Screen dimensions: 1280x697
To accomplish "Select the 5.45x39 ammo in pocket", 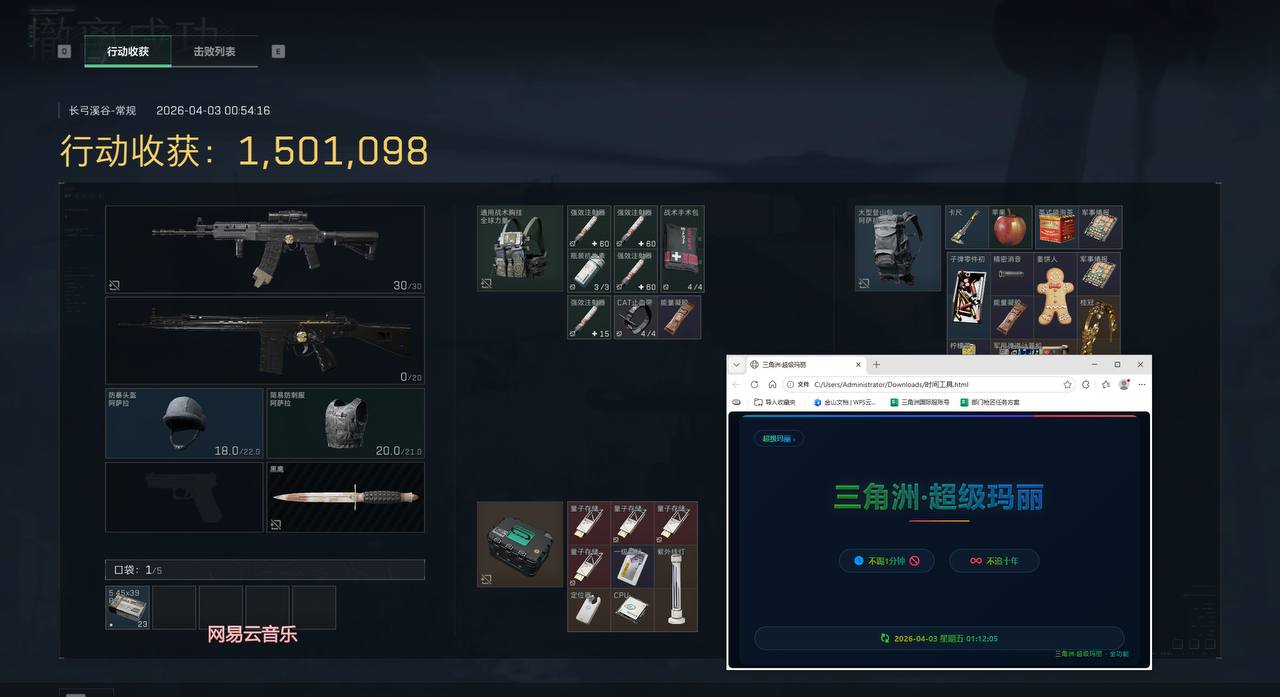I will [x=128, y=608].
